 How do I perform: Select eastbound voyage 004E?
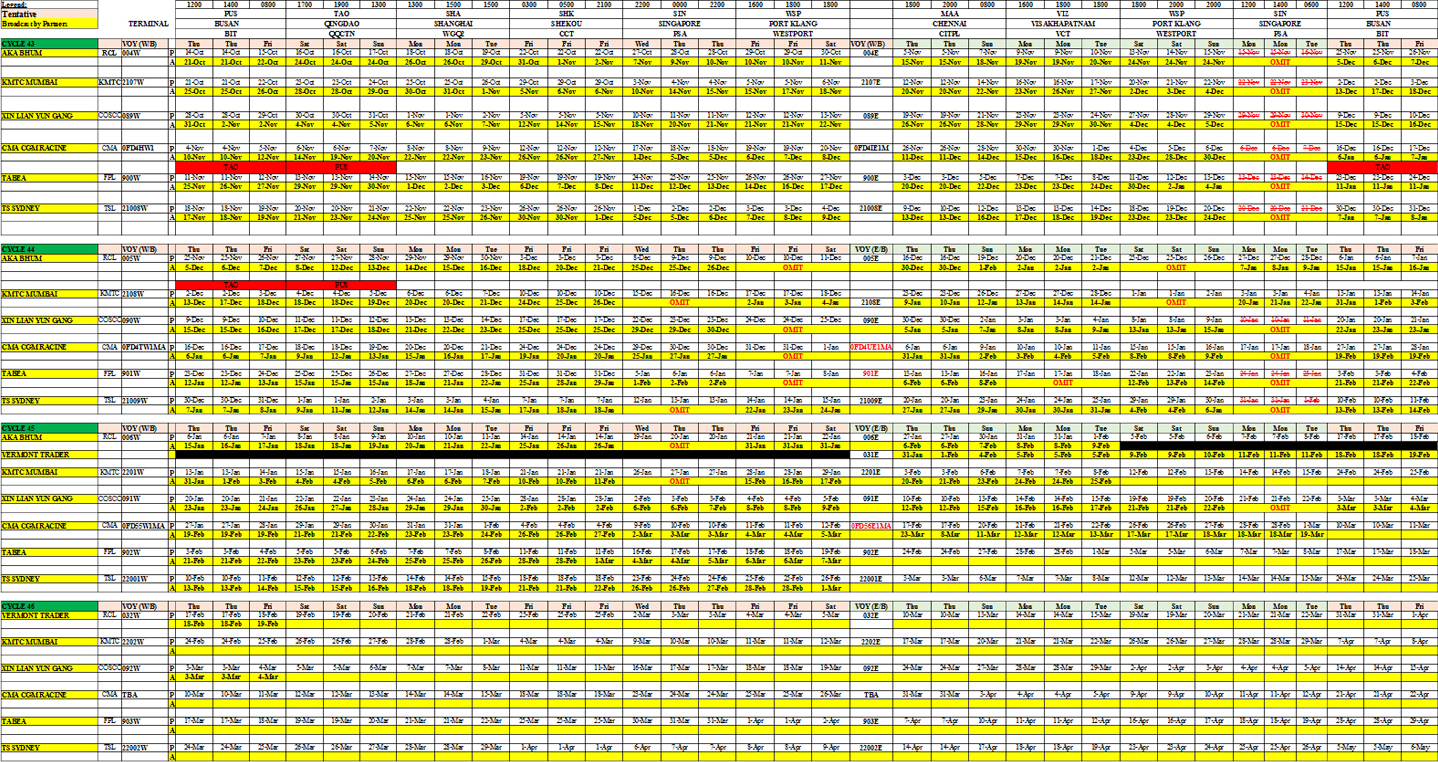[871, 53]
